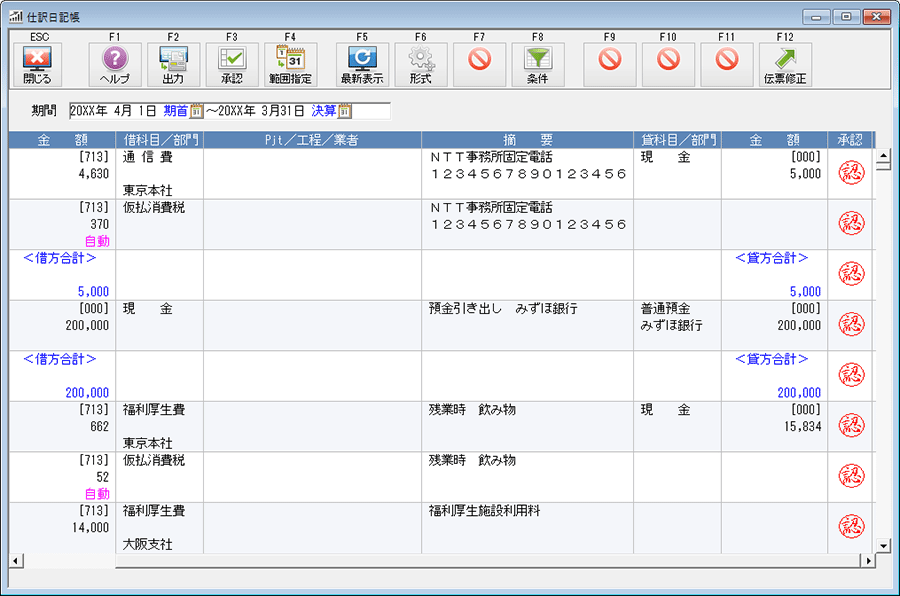The height and width of the screenshot is (596, 900).
Task: Click the ESC 閉じる close icon
Action: (x=37, y=64)
